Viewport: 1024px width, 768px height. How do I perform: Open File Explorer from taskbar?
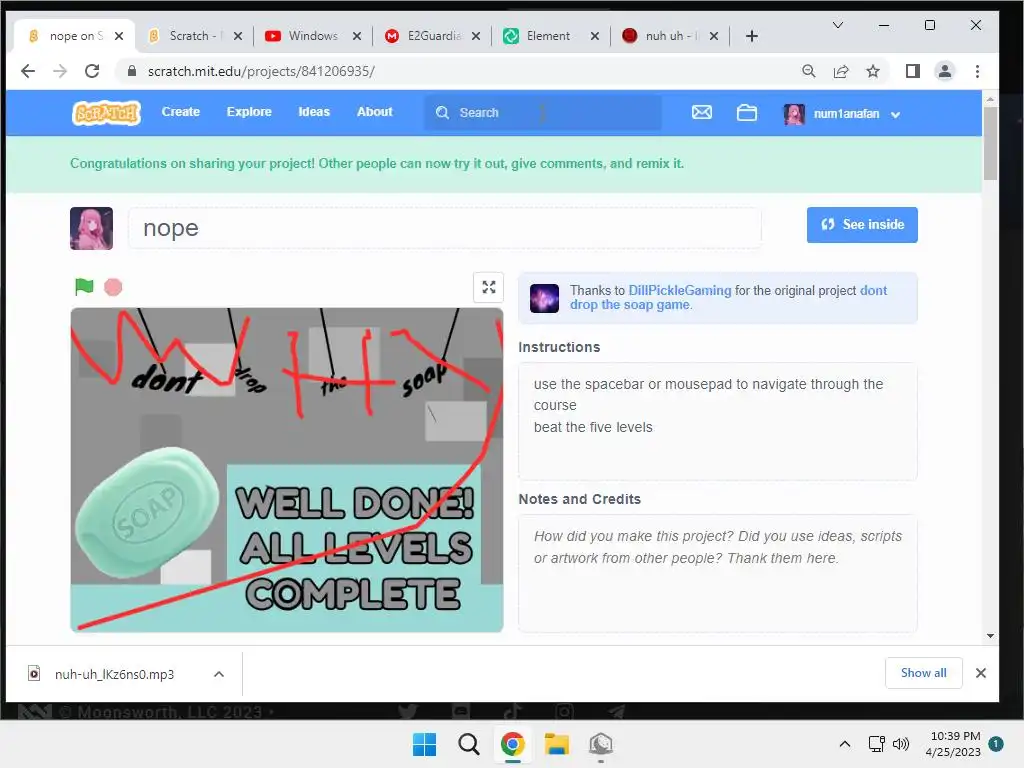[556, 744]
